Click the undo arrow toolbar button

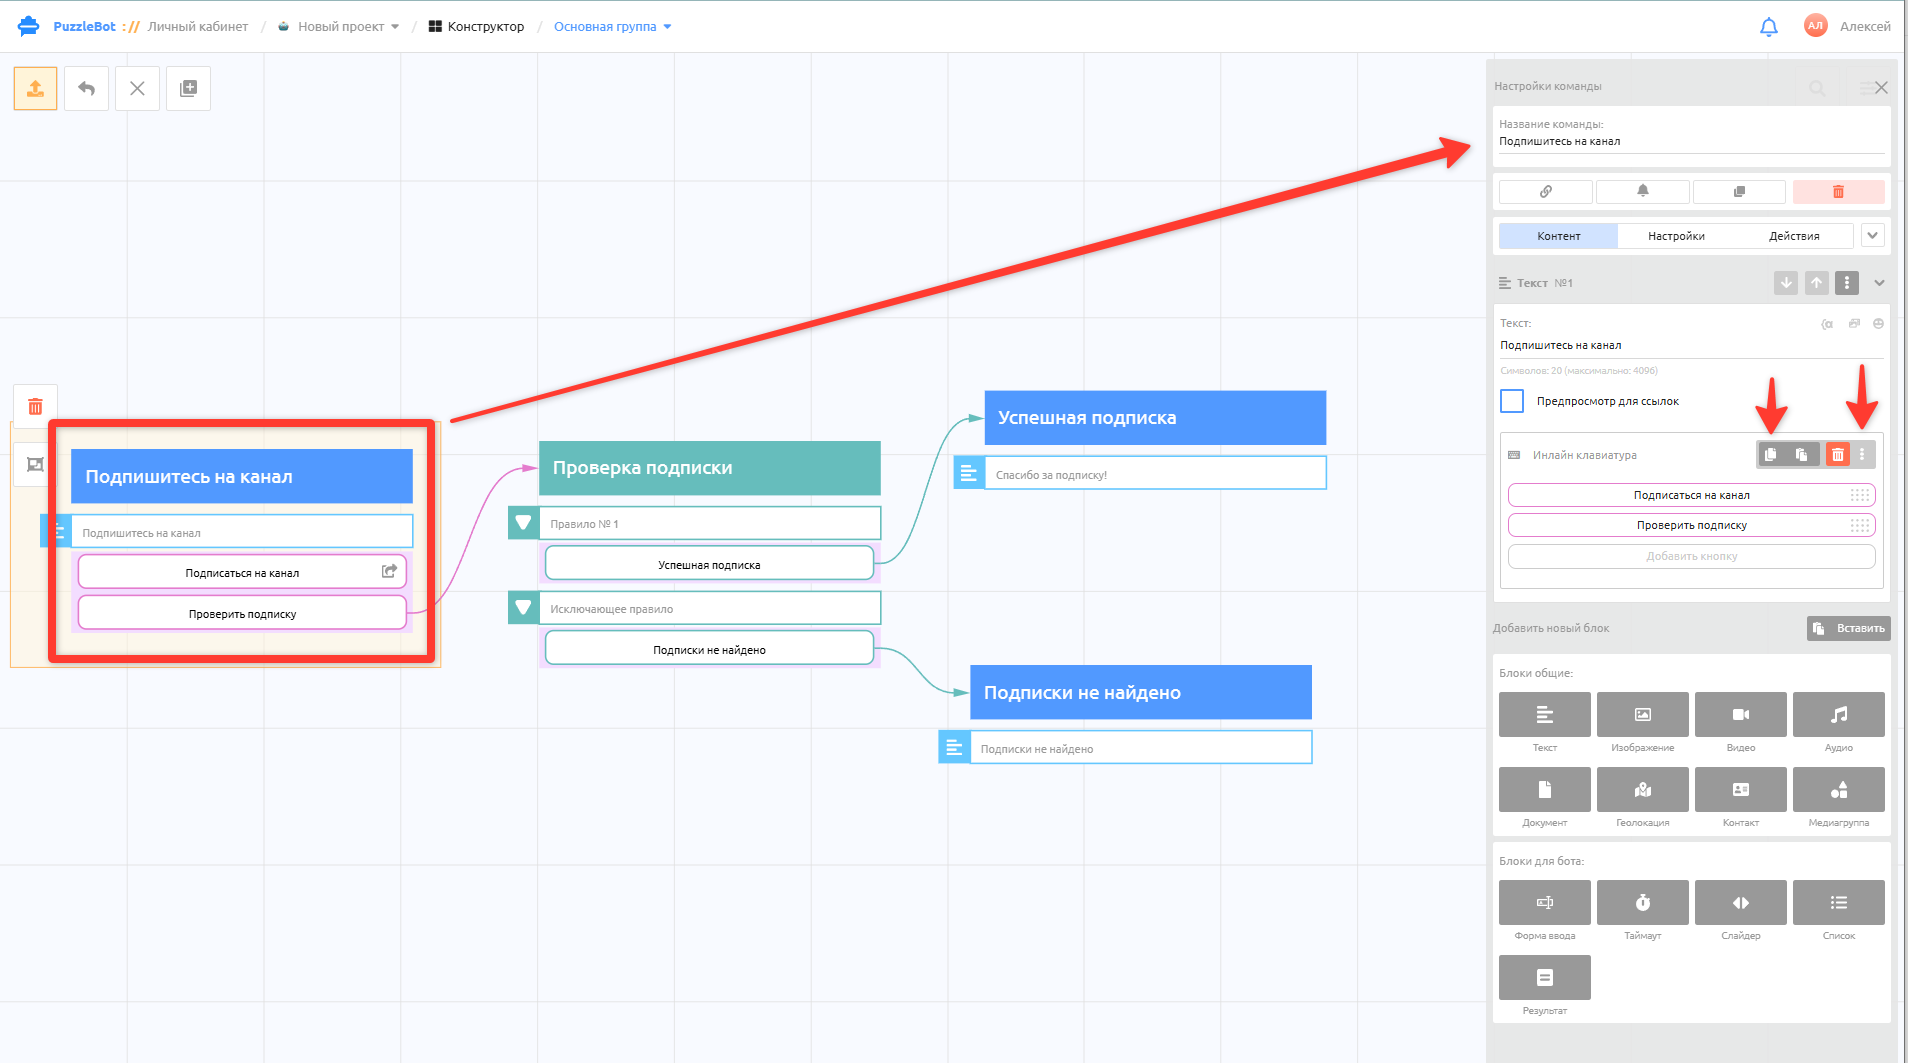click(x=86, y=88)
